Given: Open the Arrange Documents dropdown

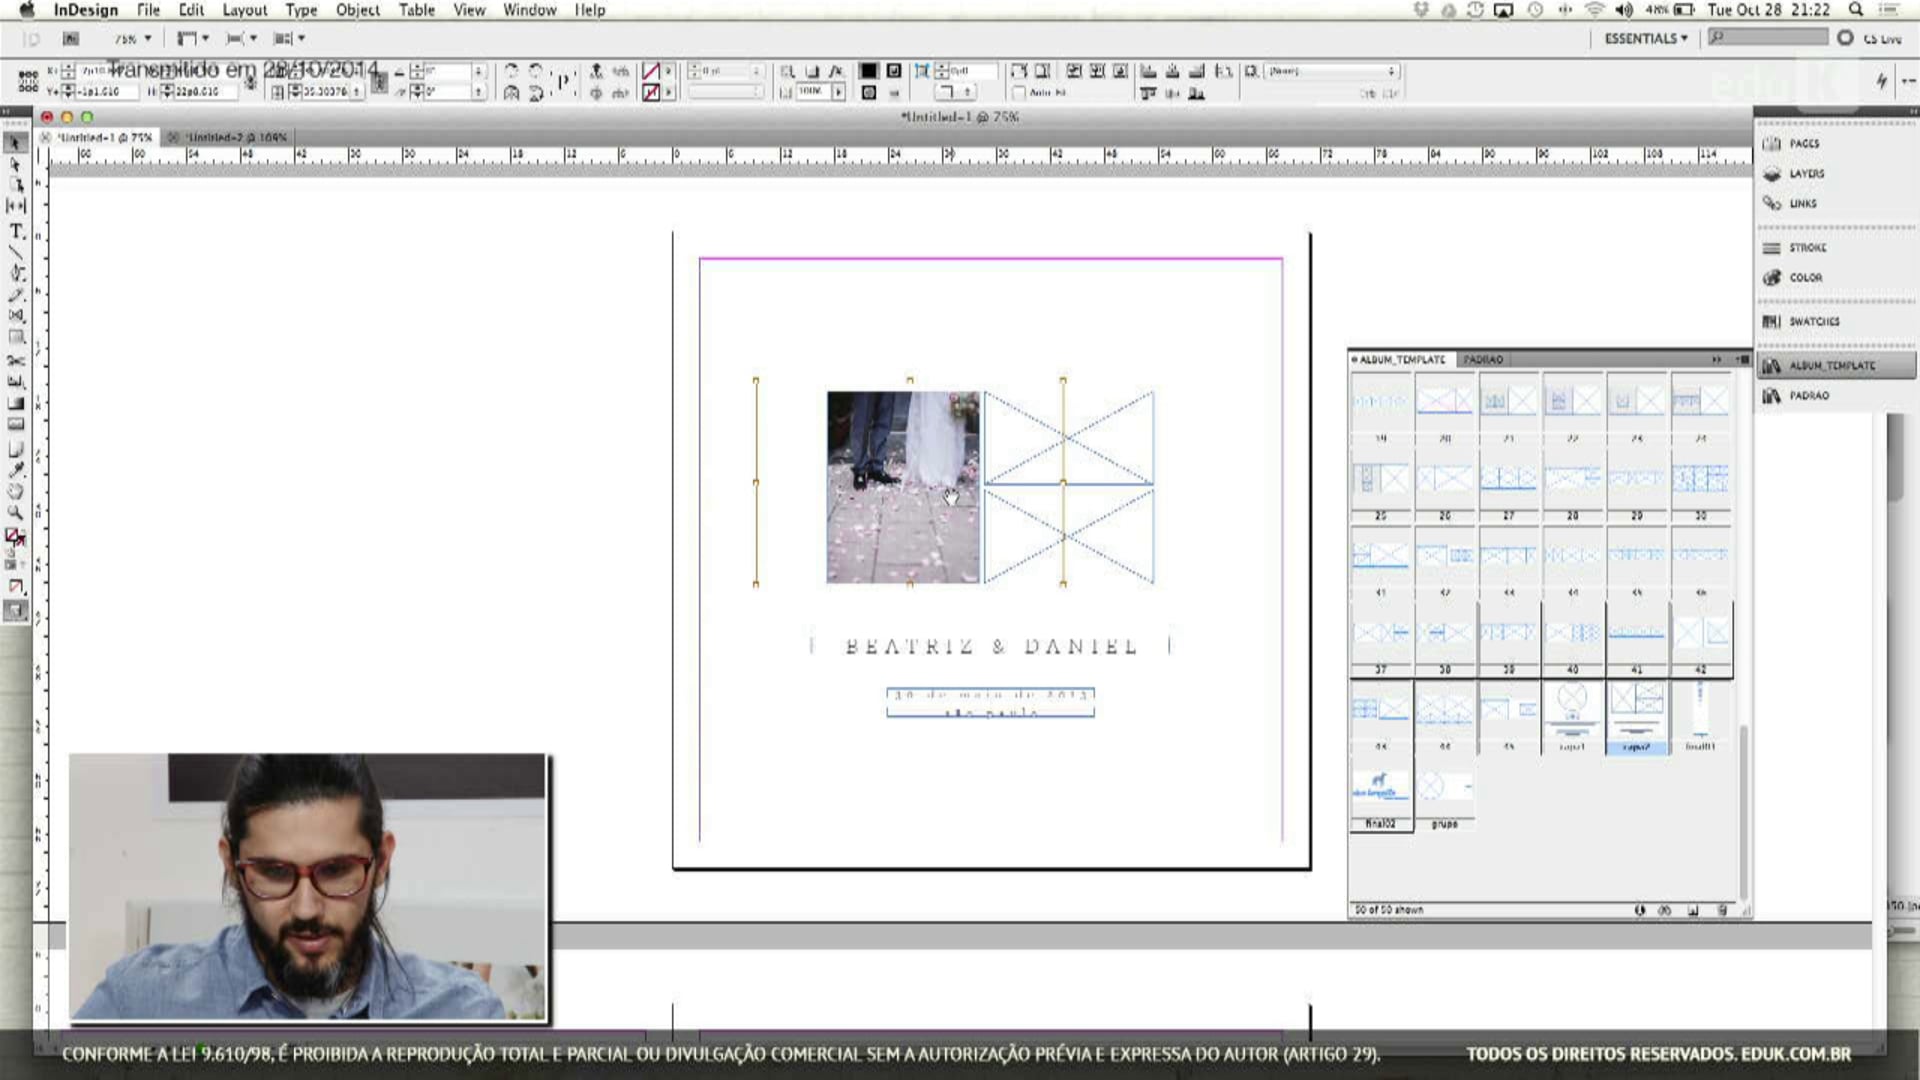Looking at the screenshot, I should point(289,39).
